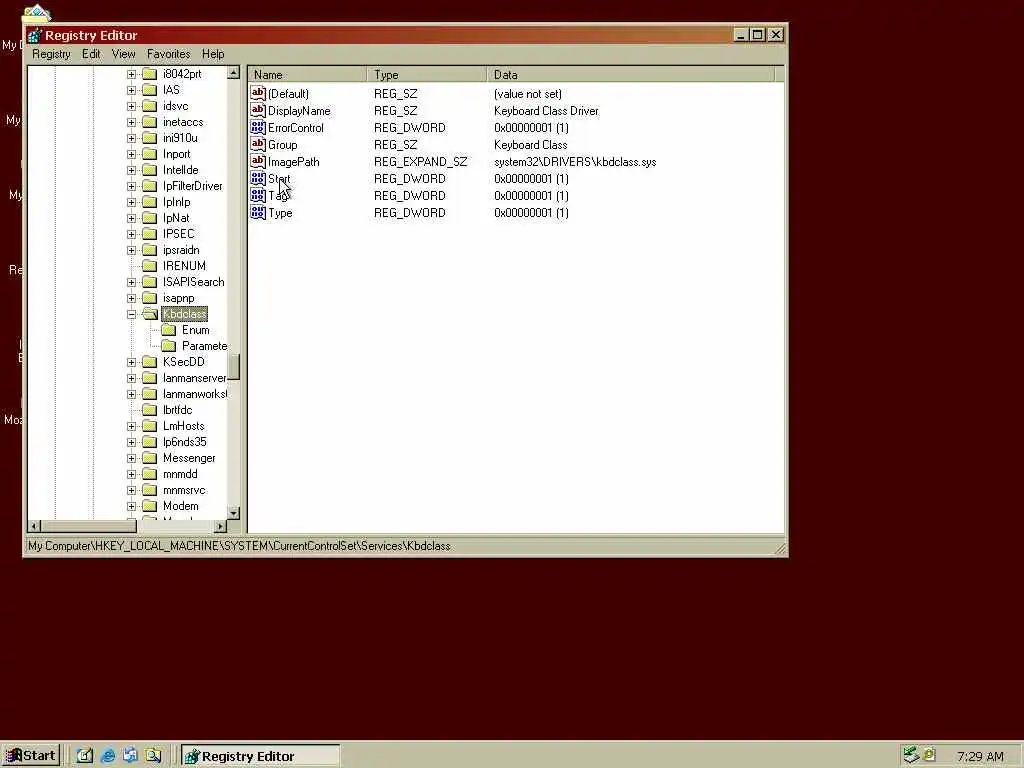Image resolution: width=1024 pixels, height=768 pixels.
Task: Select the DisplayName value icon
Action: pos(258,110)
